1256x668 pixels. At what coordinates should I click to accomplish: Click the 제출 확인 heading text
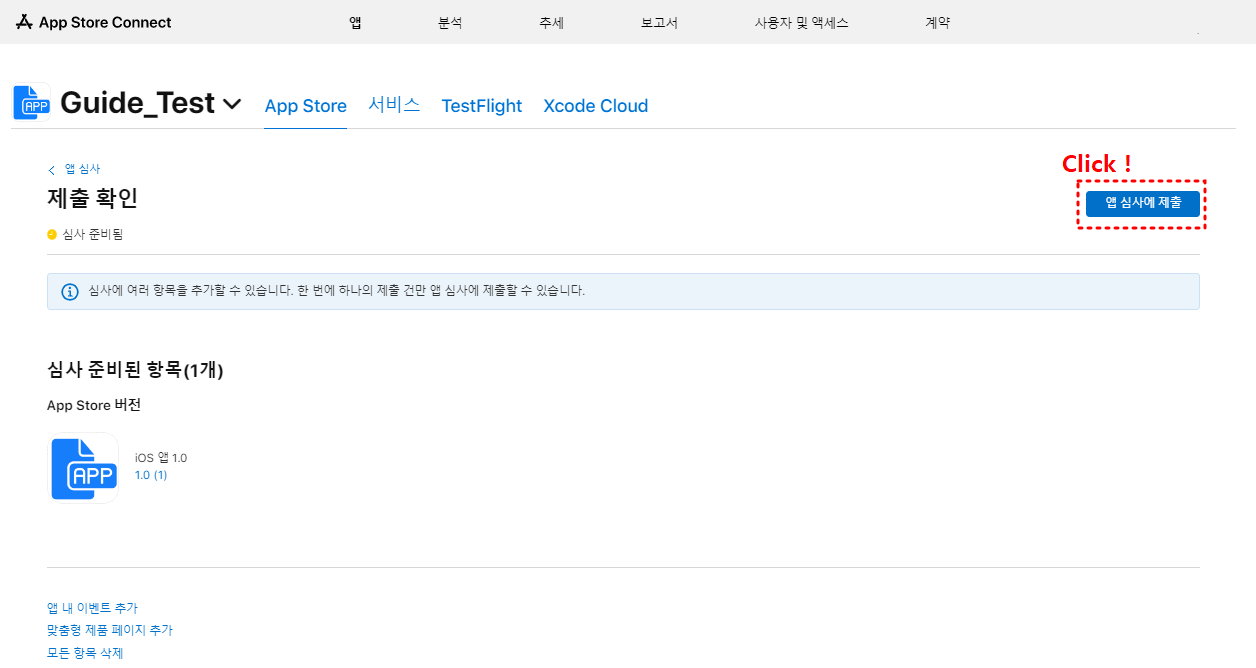pyautogui.click(x=92, y=198)
